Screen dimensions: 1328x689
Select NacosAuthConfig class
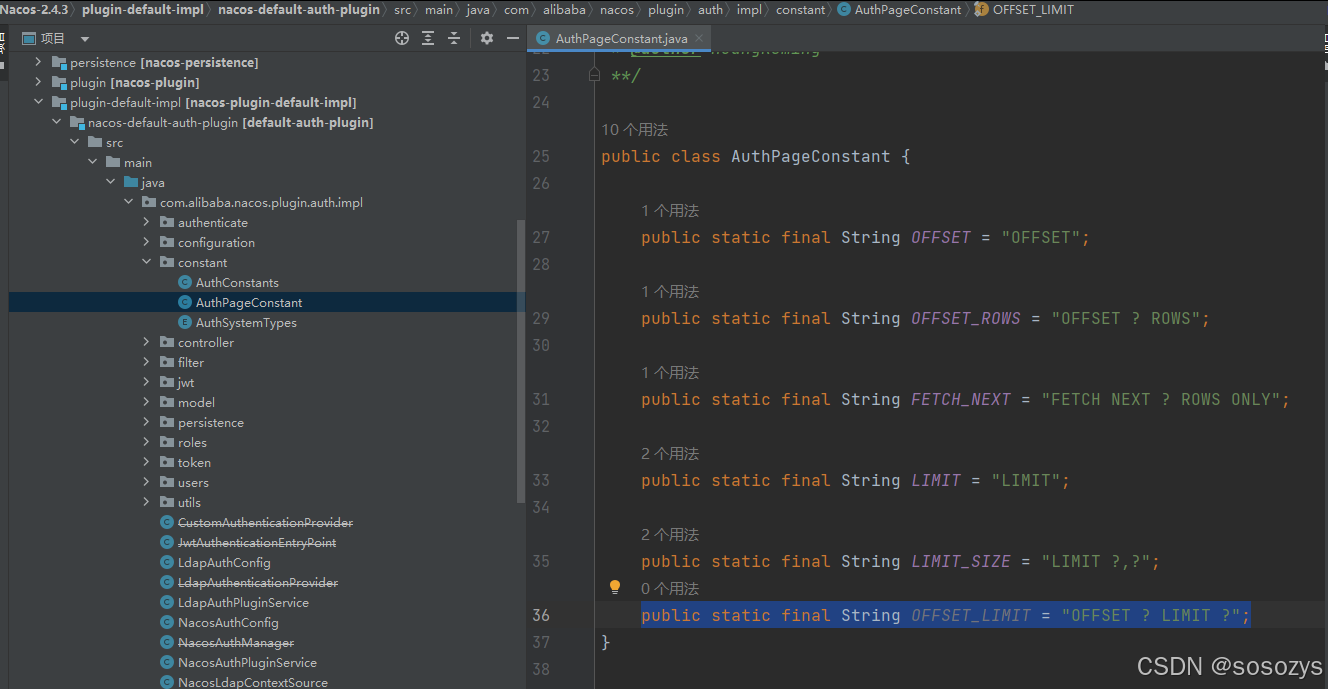click(x=228, y=622)
